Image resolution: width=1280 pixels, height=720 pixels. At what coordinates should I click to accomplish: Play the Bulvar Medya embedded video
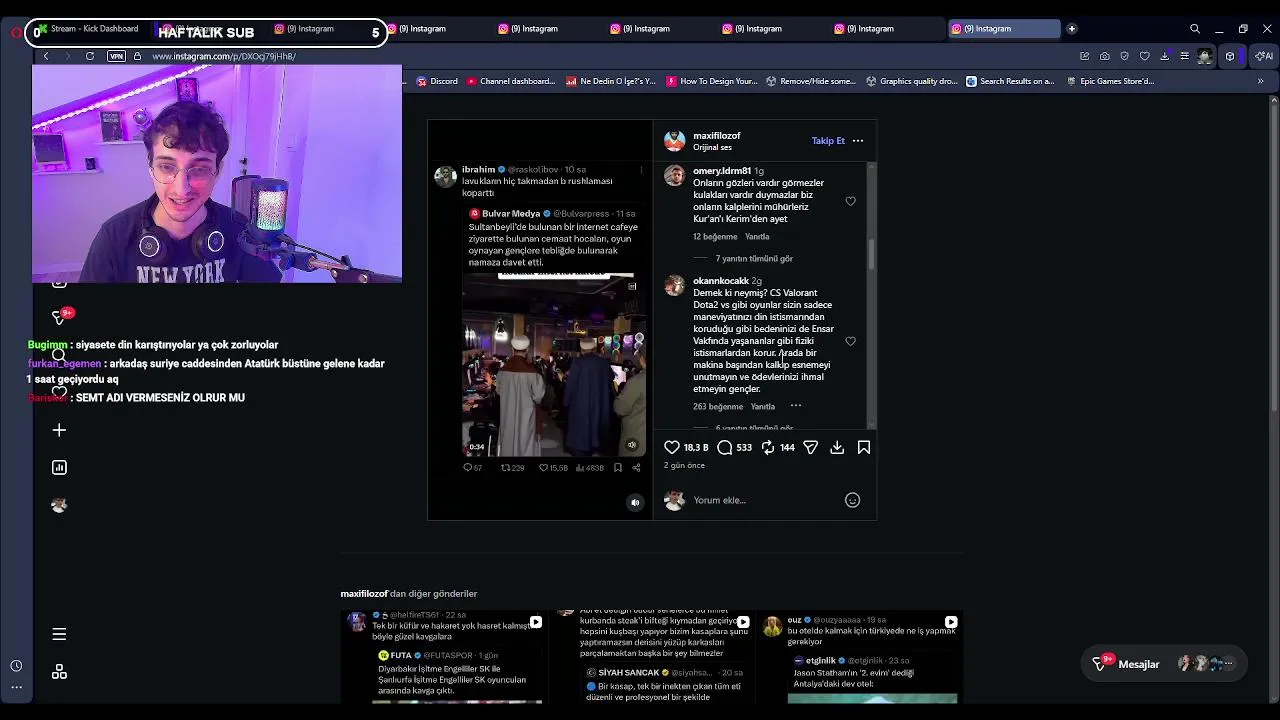pos(553,365)
